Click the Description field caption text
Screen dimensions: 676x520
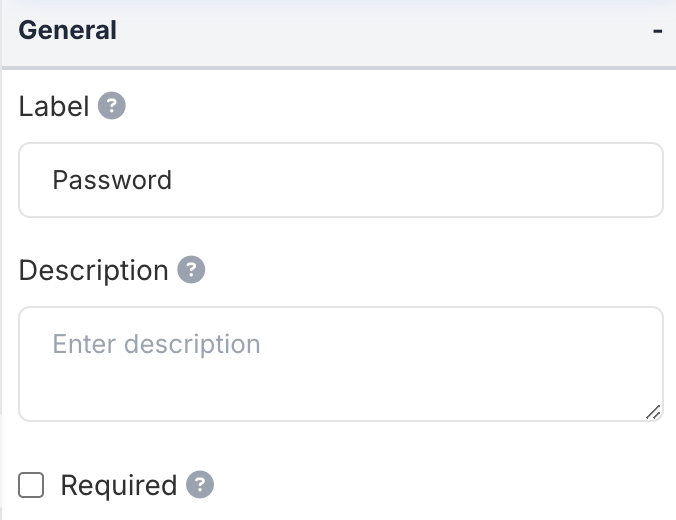pyautogui.click(x=93, y=270)
